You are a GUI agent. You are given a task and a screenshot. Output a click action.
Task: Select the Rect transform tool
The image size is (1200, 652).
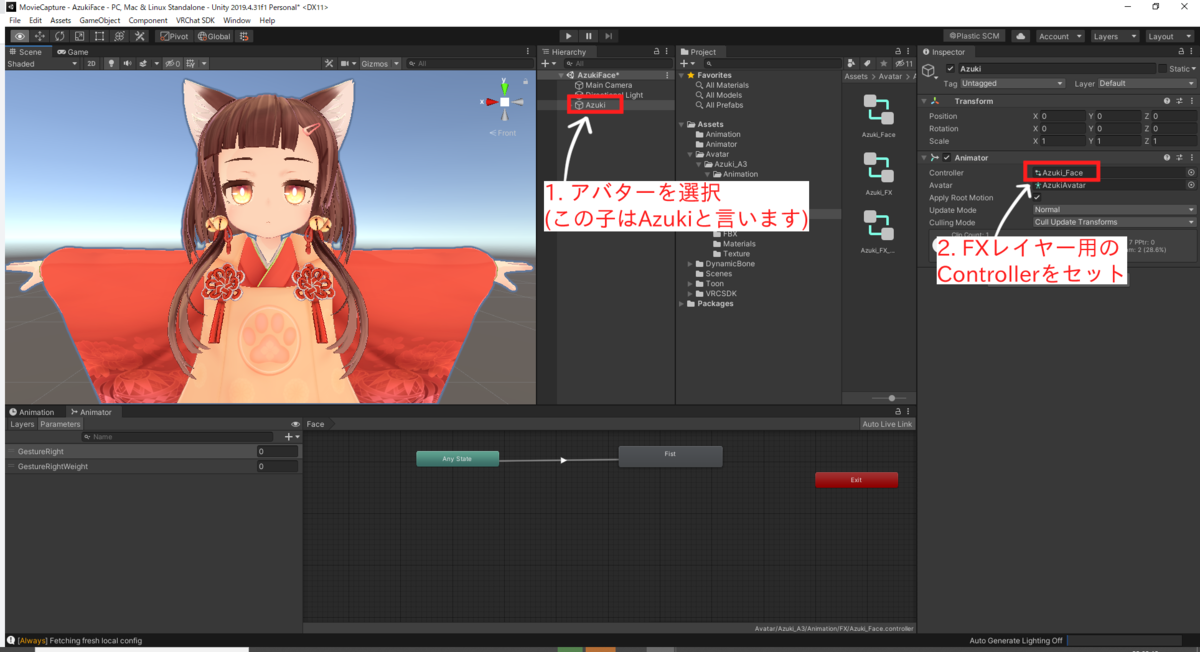pyautogui.click(x=99, y=36)
